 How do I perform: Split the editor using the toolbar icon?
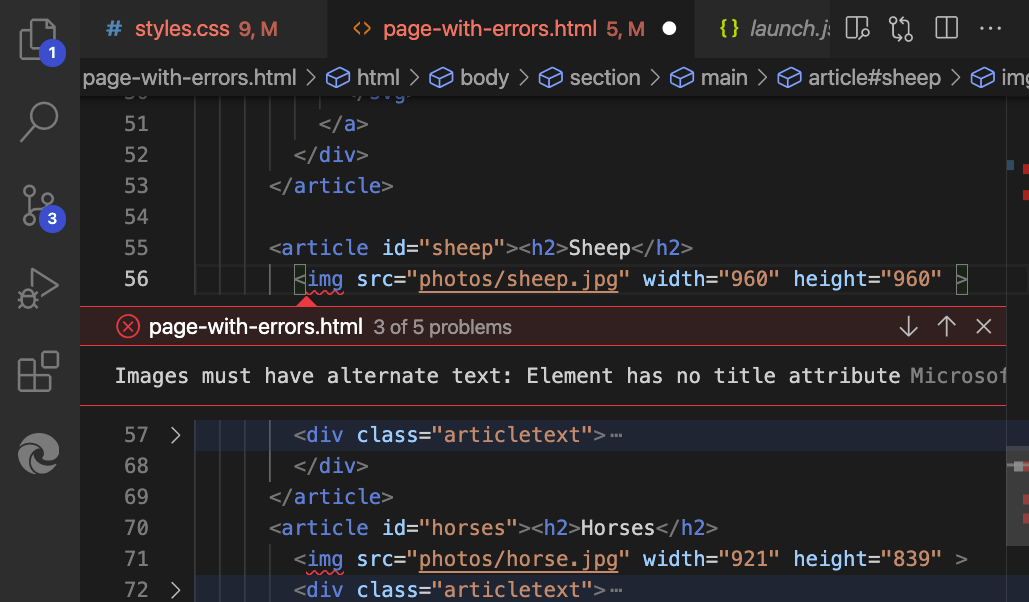tap(945, 28)
